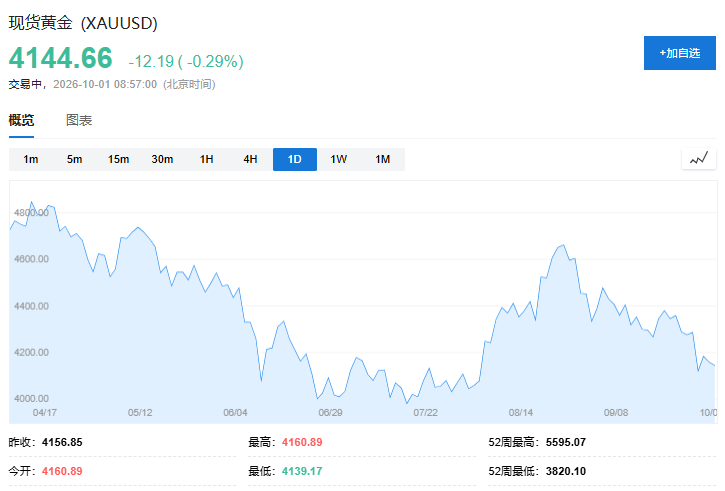
Task: Click the 04/17 date label on chart
Action: click(45, 412)
